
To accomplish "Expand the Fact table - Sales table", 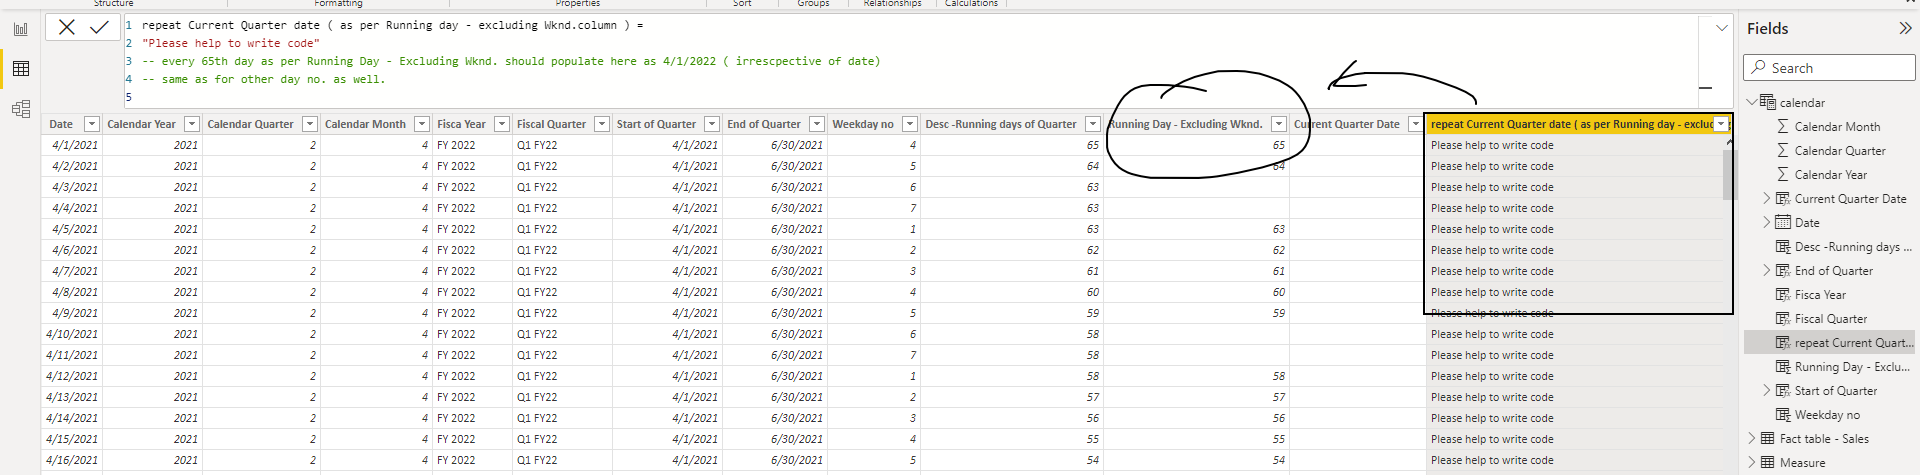I will [x=1752, y=439].
